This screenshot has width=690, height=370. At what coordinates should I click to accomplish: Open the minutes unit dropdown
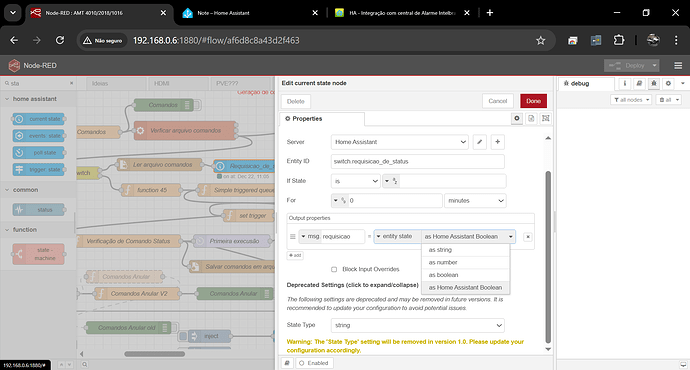[475, 201]
